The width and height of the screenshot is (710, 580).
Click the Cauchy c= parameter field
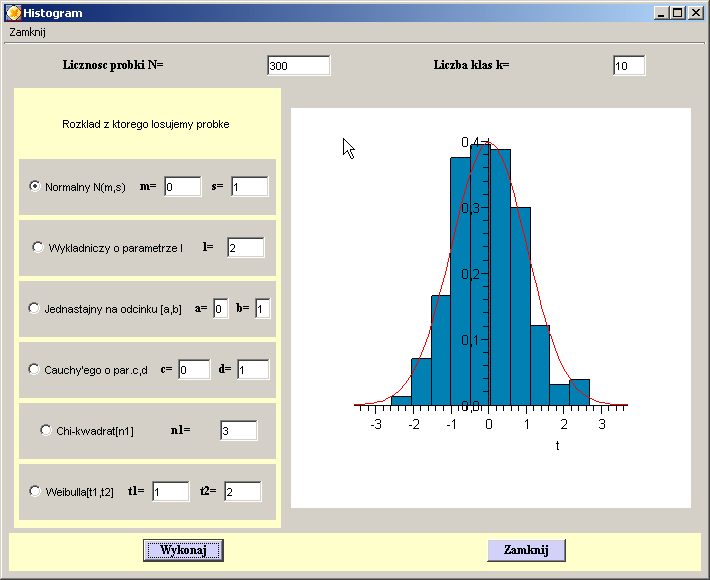click(194, 370)
